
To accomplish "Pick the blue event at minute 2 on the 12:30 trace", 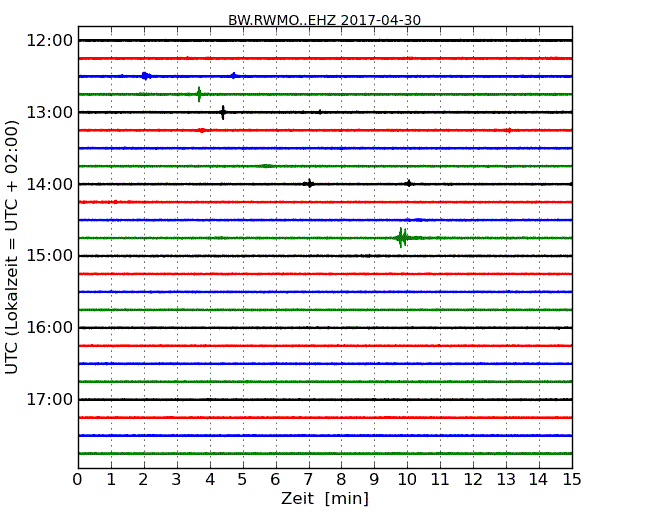I will coord(145,76).
